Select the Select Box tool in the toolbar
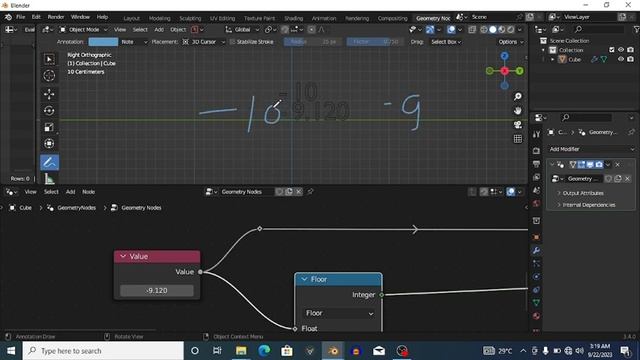The width and height of the screenshot is (640, 360). click(49, 59)
